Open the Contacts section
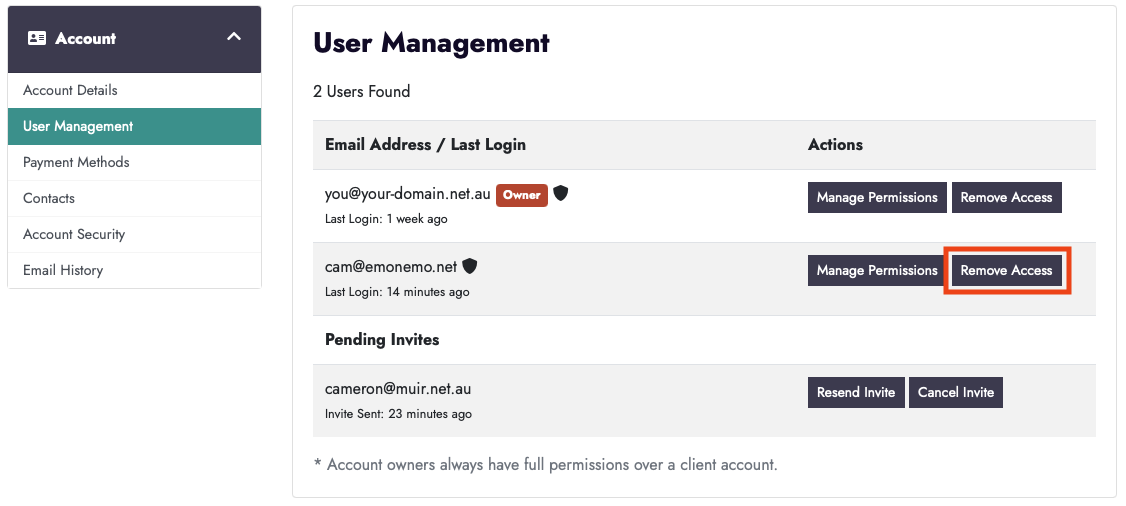This screenshot has width=1126, height=506. click(49, 198)
